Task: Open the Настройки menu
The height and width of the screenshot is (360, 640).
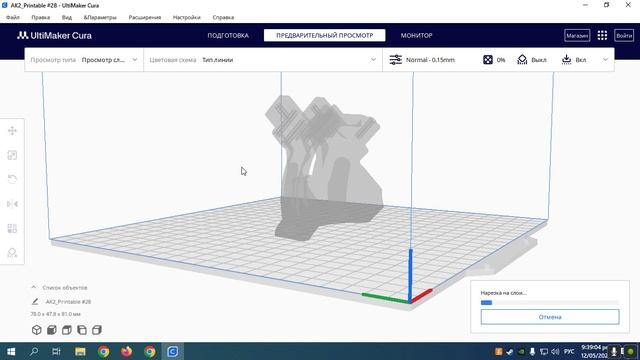Action: 187,18
